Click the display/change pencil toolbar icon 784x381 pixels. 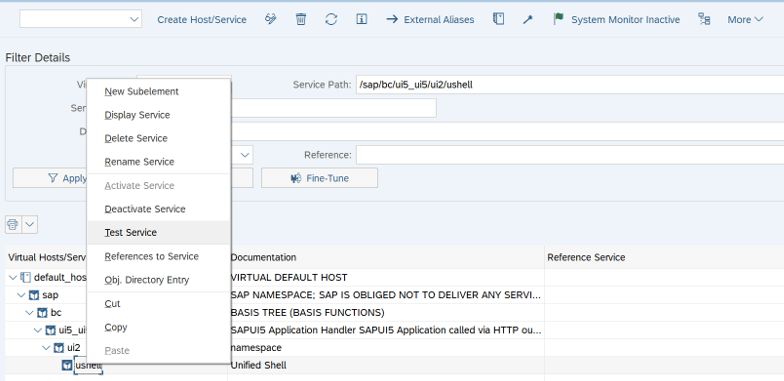[x=270, y=20]
